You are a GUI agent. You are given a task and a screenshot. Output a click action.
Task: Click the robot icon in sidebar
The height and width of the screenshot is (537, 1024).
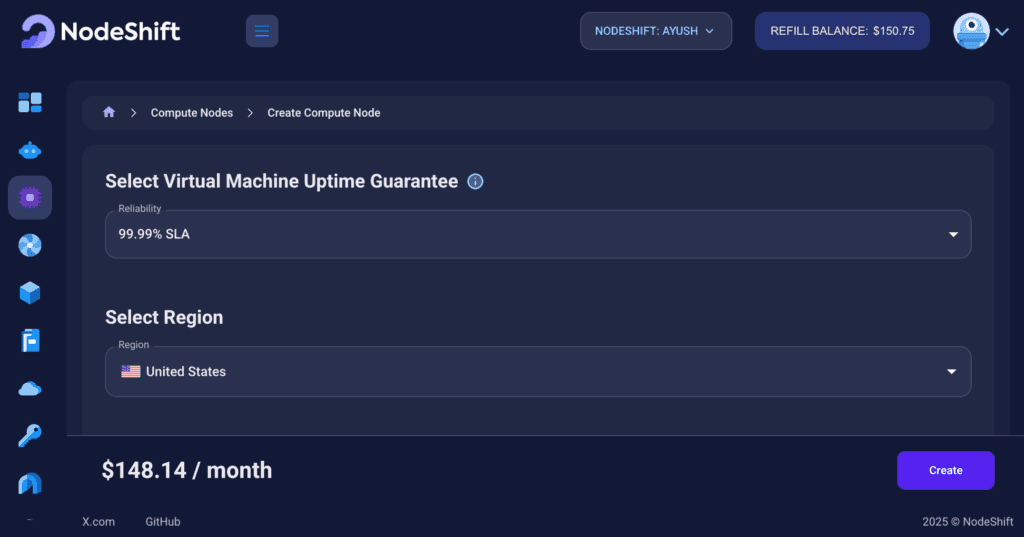30,150
